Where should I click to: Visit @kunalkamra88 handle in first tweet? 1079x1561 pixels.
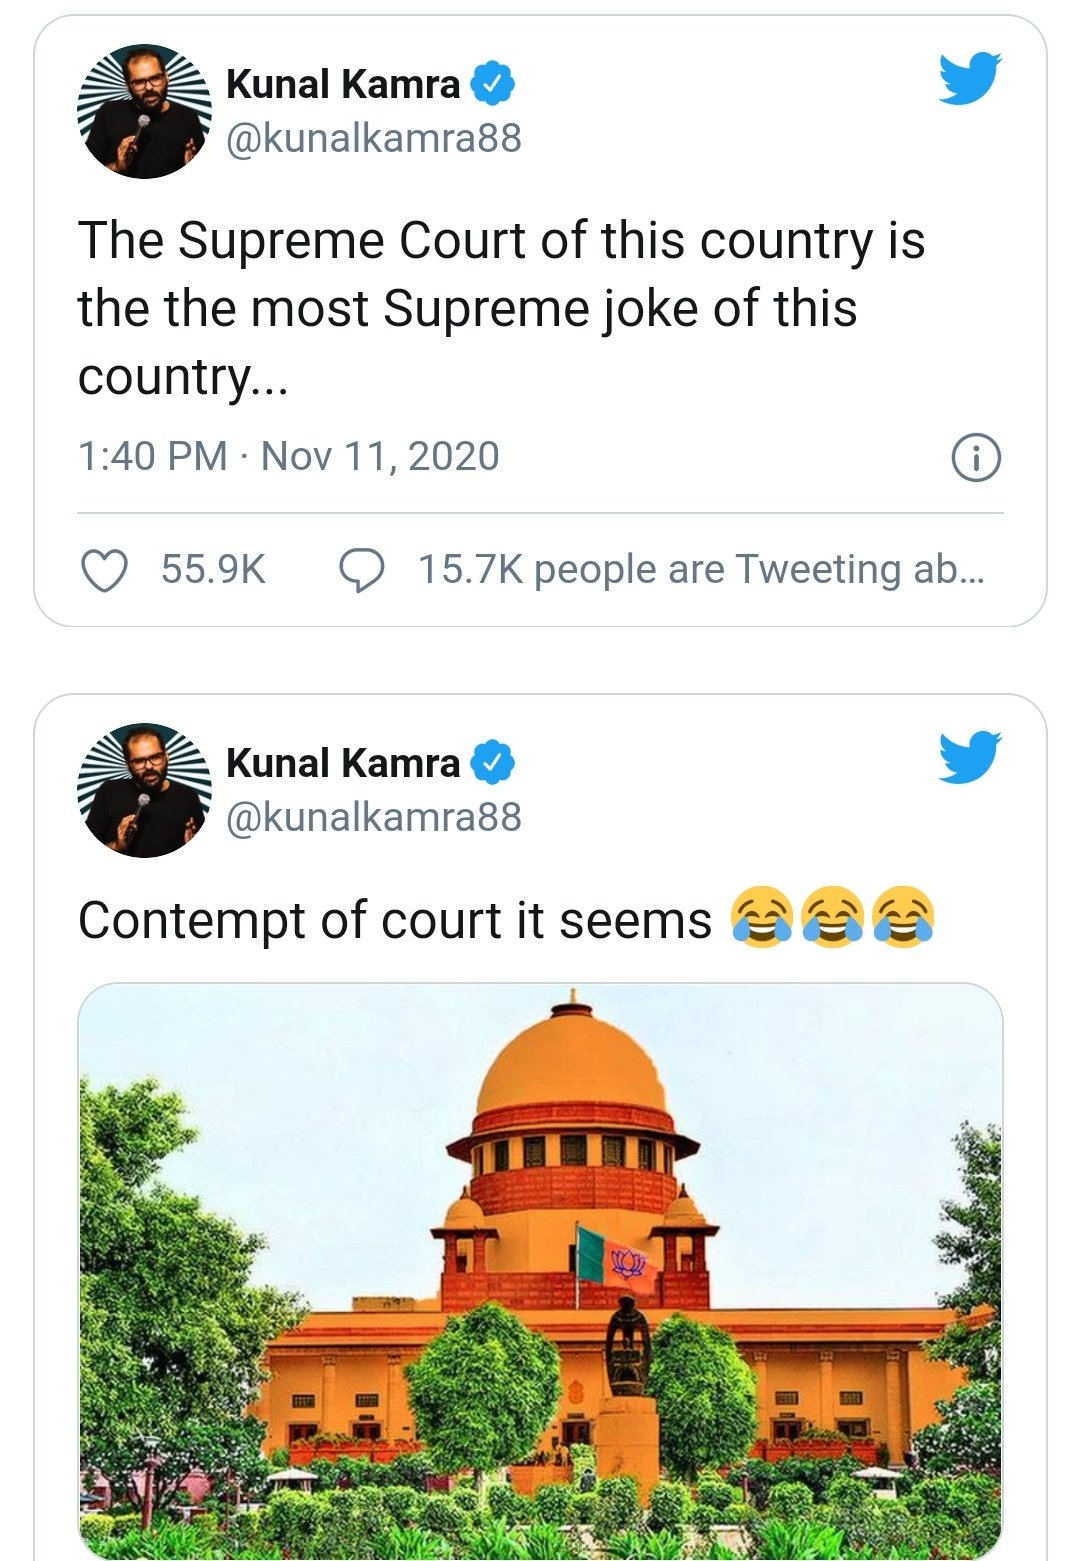373,139
